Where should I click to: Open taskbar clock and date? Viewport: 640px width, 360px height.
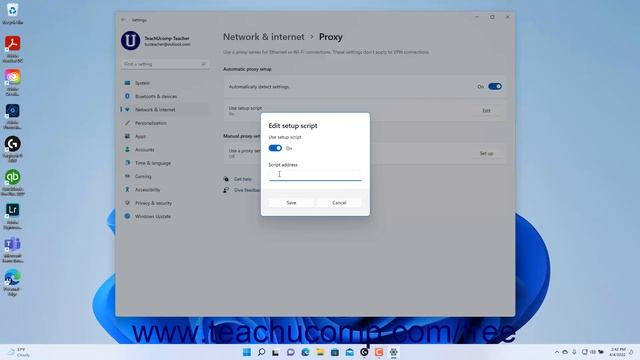tap(618, 352)
